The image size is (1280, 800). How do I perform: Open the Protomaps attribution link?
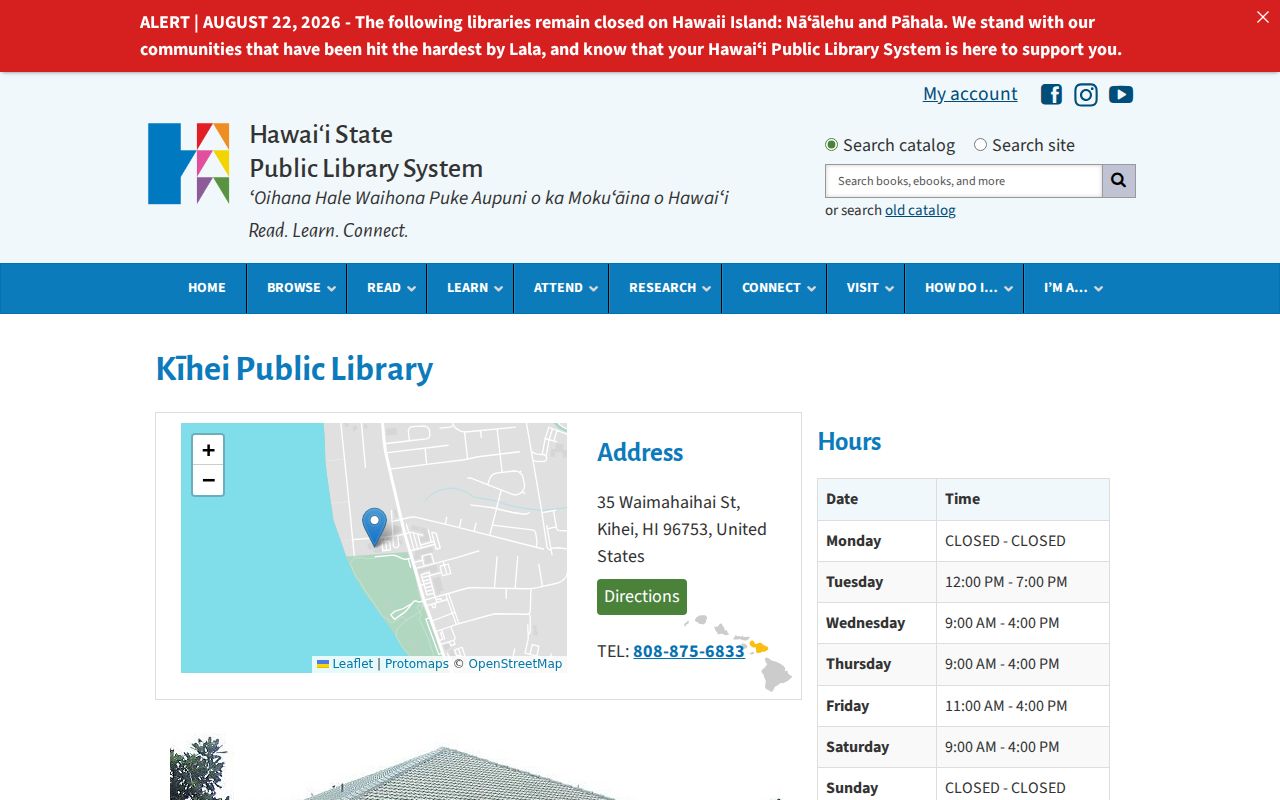pyautogui.click(x=417, y=664)
